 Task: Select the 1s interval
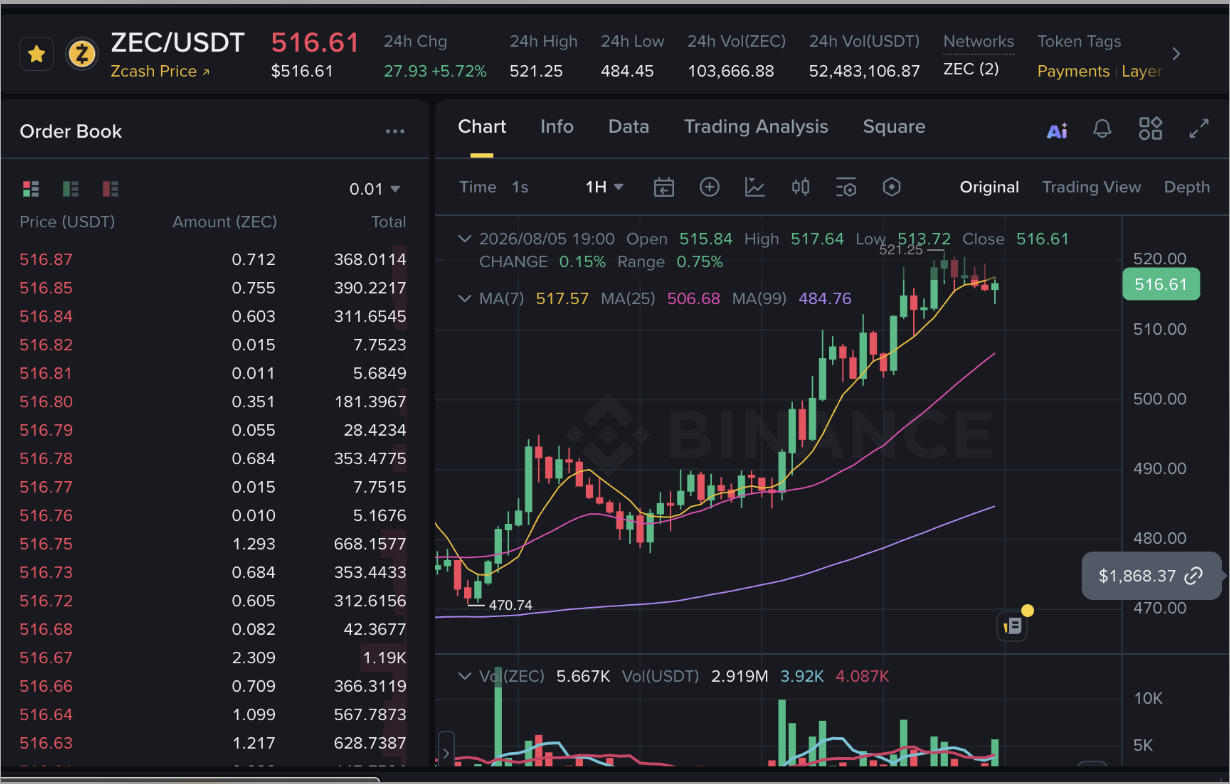(x=520, y=187)
